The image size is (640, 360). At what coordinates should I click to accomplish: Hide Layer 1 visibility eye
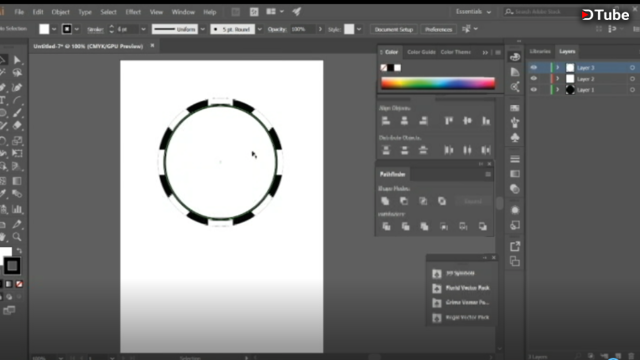click(533, 89)
